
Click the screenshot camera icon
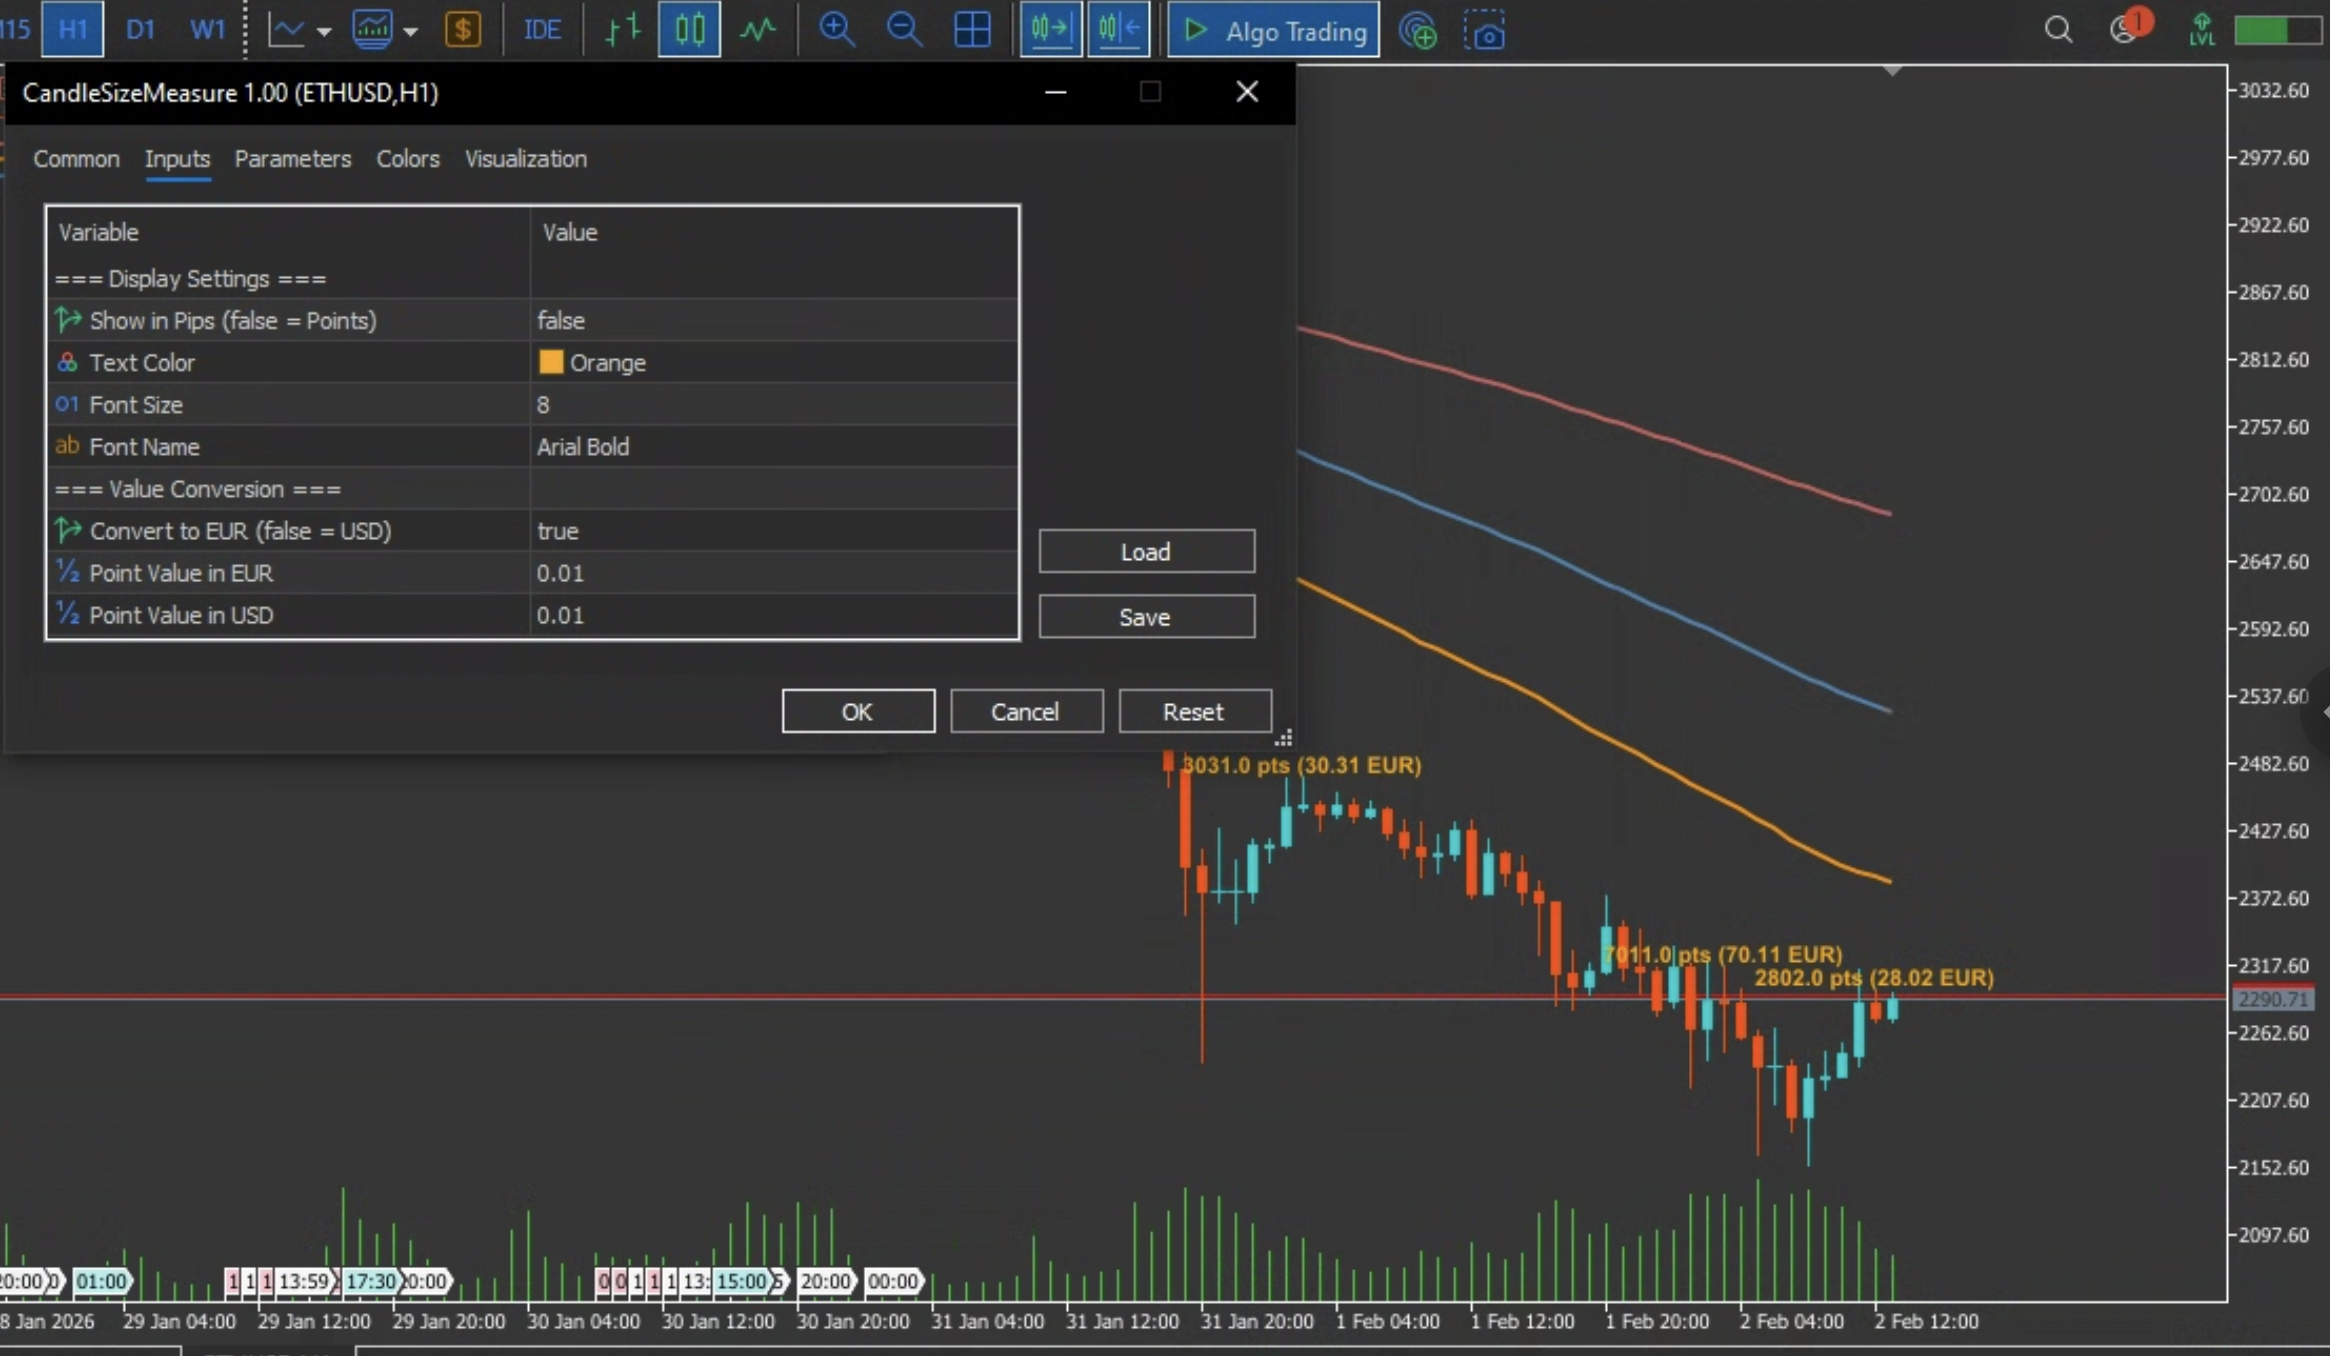[1485, 32]
